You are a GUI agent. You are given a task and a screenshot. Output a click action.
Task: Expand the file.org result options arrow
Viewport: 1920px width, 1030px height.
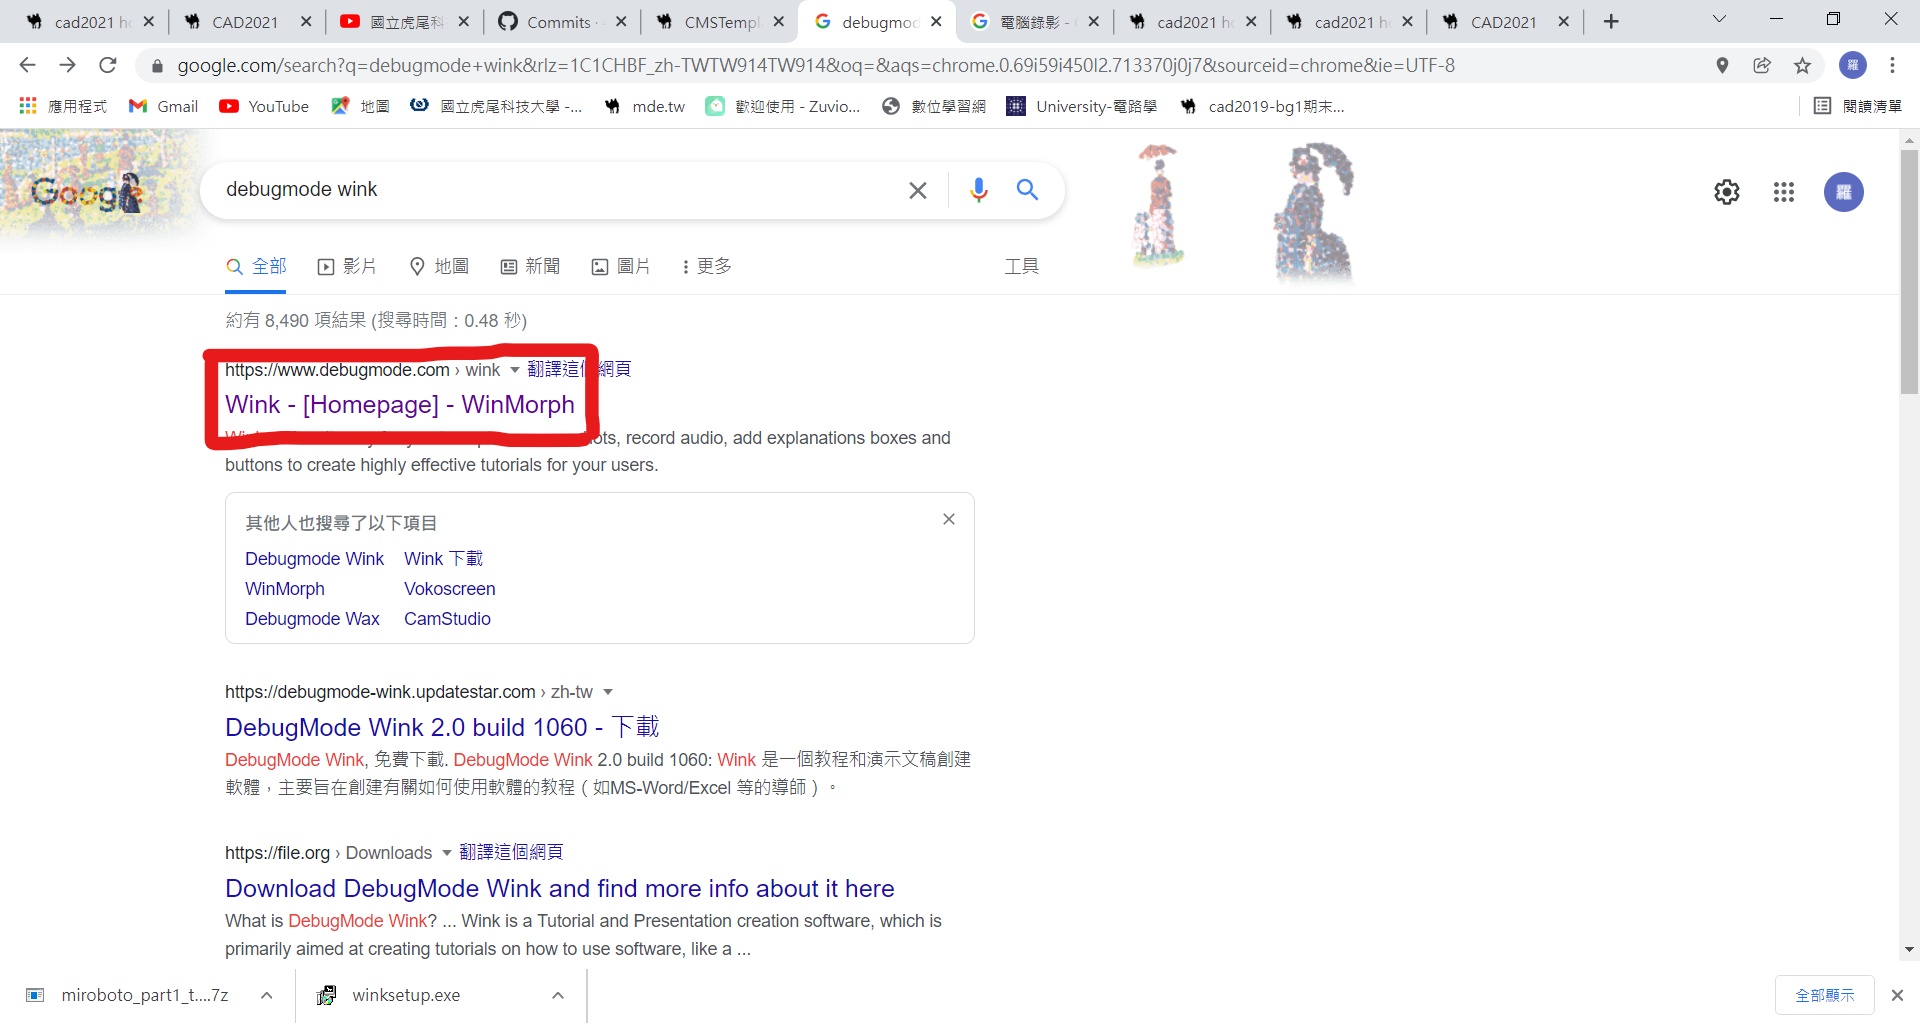pos(446,853)
